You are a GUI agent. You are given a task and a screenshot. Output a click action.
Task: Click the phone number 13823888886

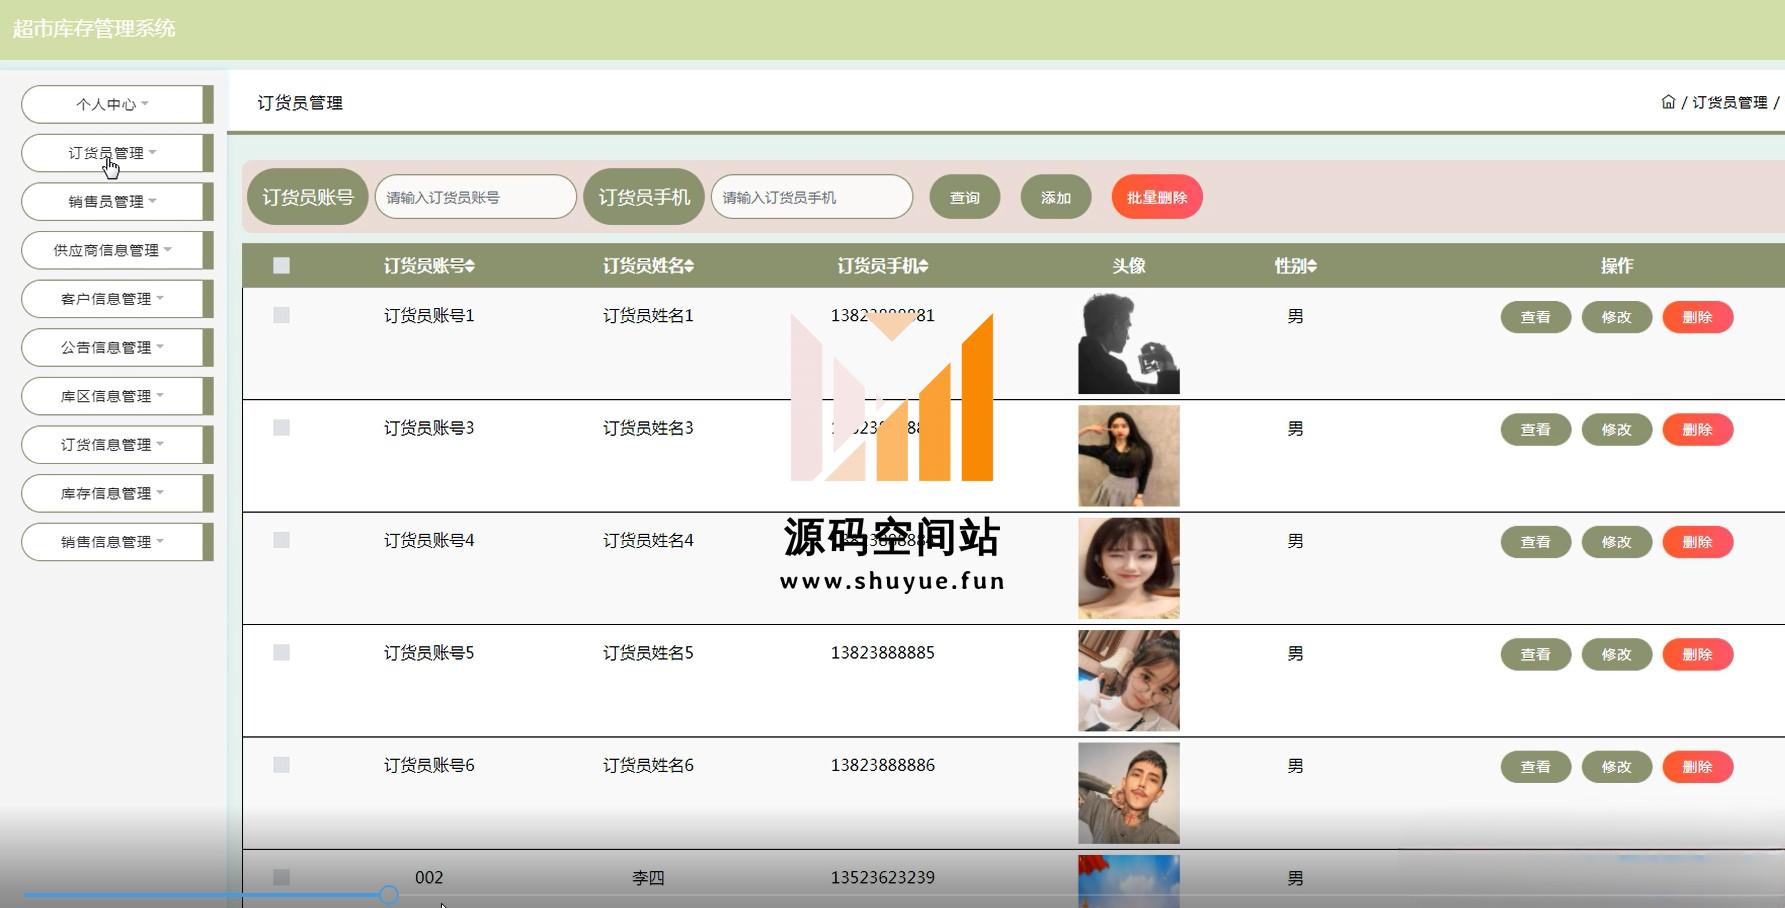click(x=883, y=765)
